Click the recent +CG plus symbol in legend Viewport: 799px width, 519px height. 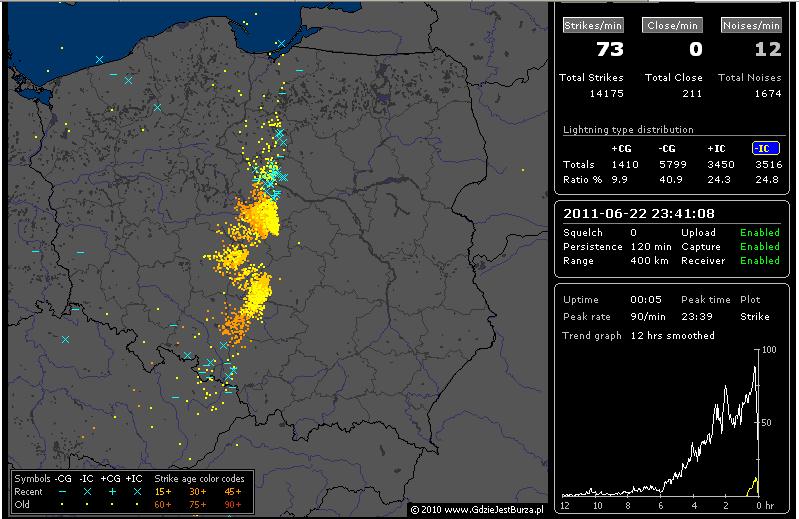pos(112,492)
